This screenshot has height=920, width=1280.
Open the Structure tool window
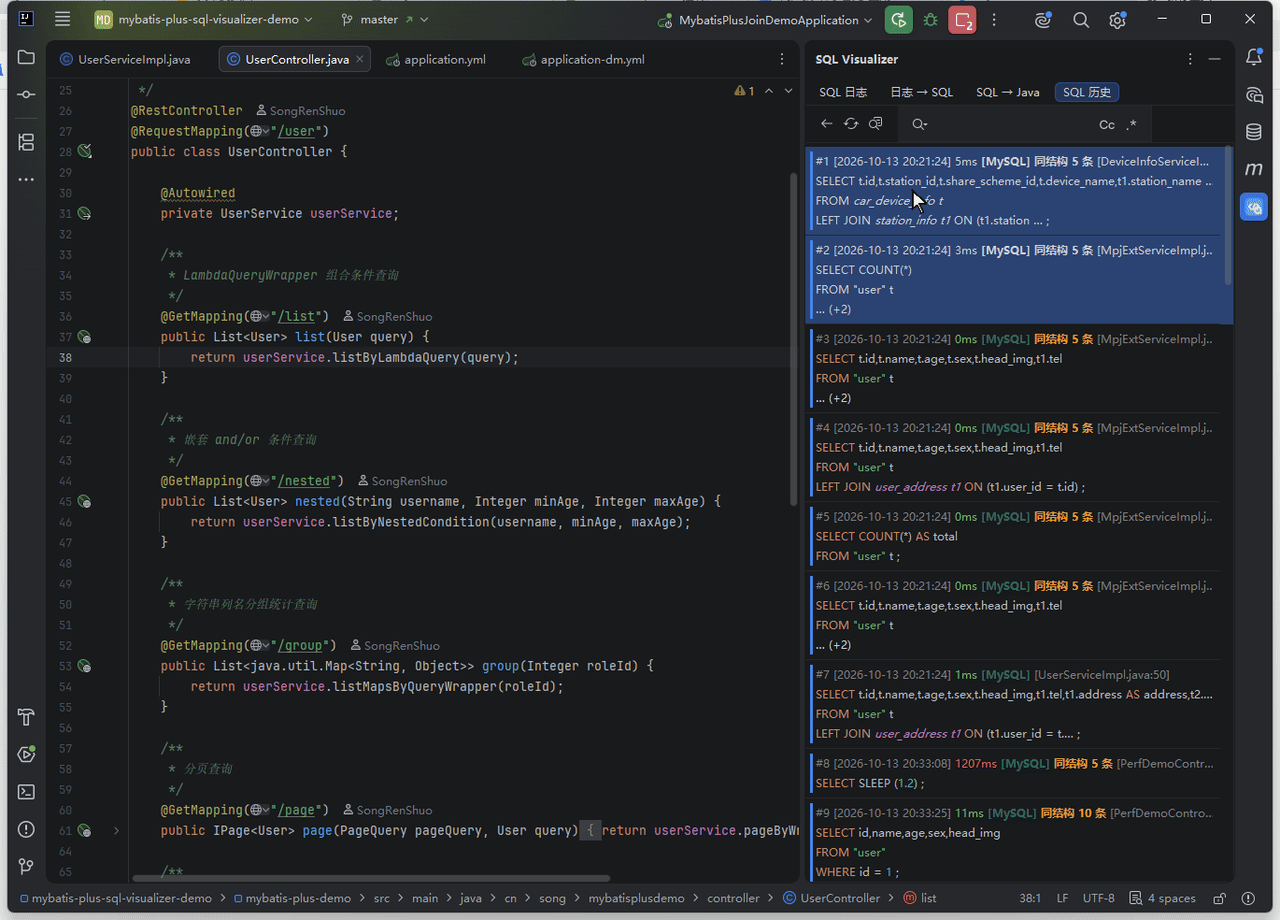(x=26, y=142)
